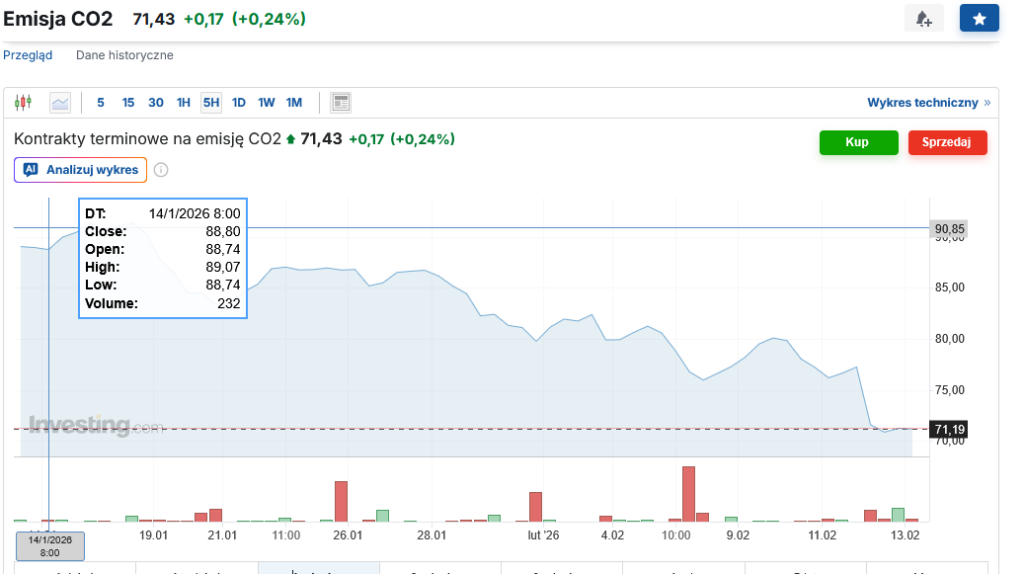Choose the 1W timeframe
This screenshot has height=574, width=1024.
point(266,102)
